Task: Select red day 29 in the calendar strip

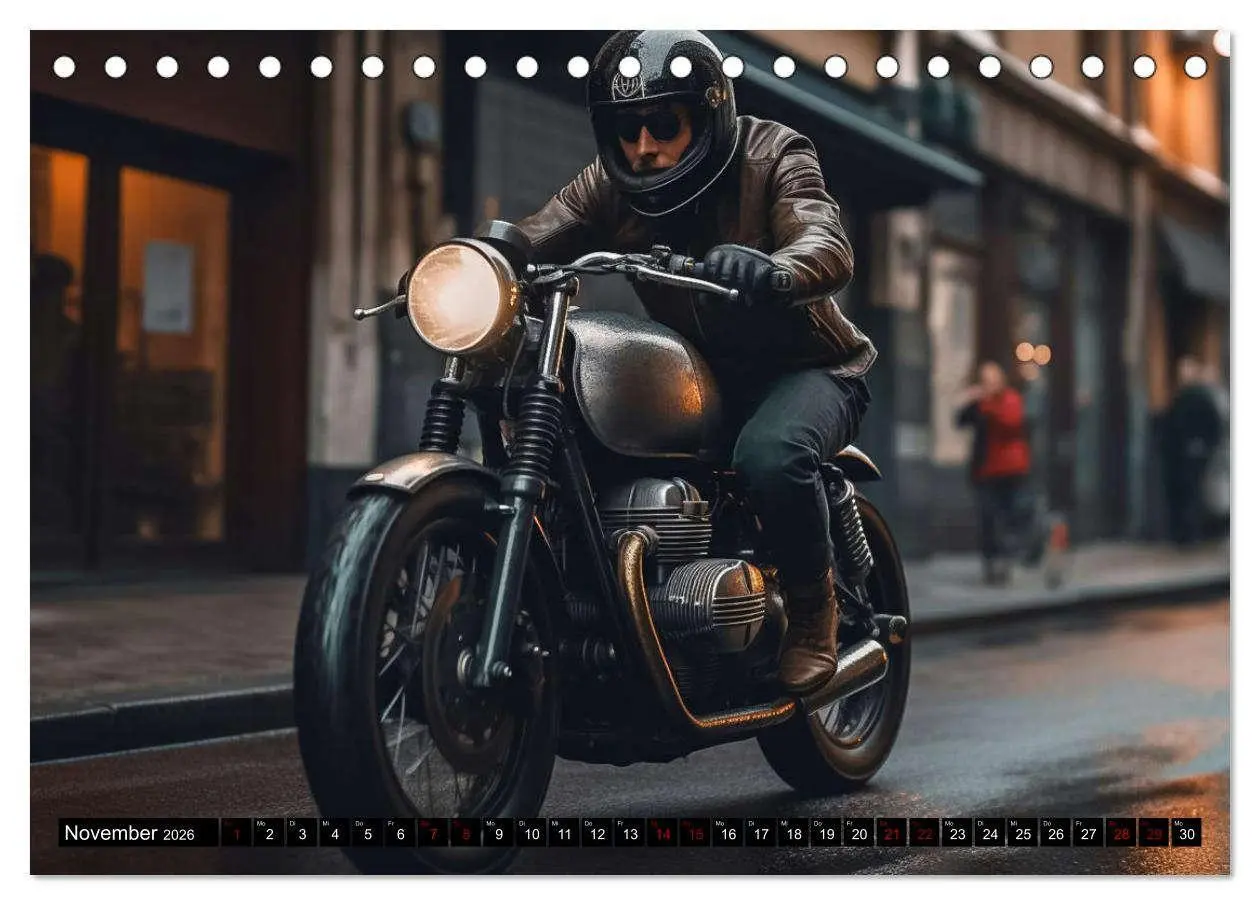Action: [1153, 833]
